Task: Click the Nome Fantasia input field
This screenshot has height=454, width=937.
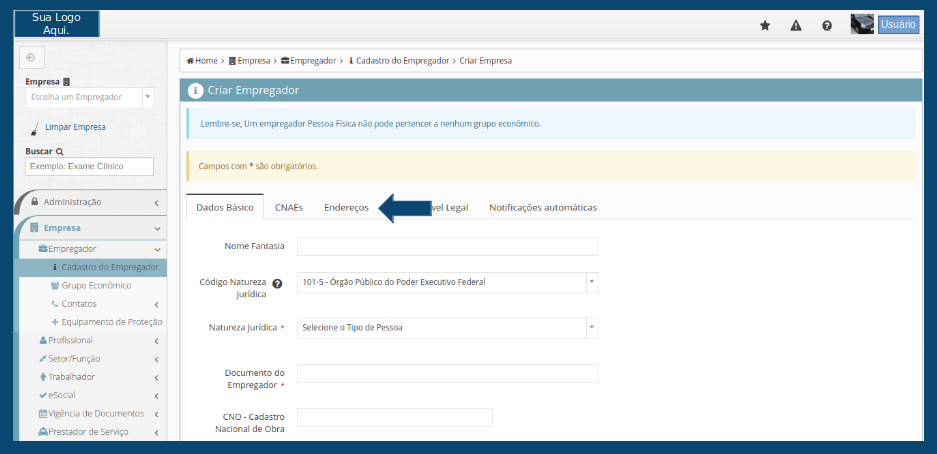Action: 448,246
